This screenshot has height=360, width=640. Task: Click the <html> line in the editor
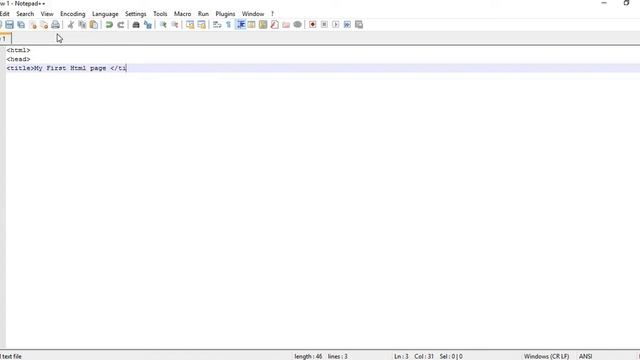[x=18, y=50]
